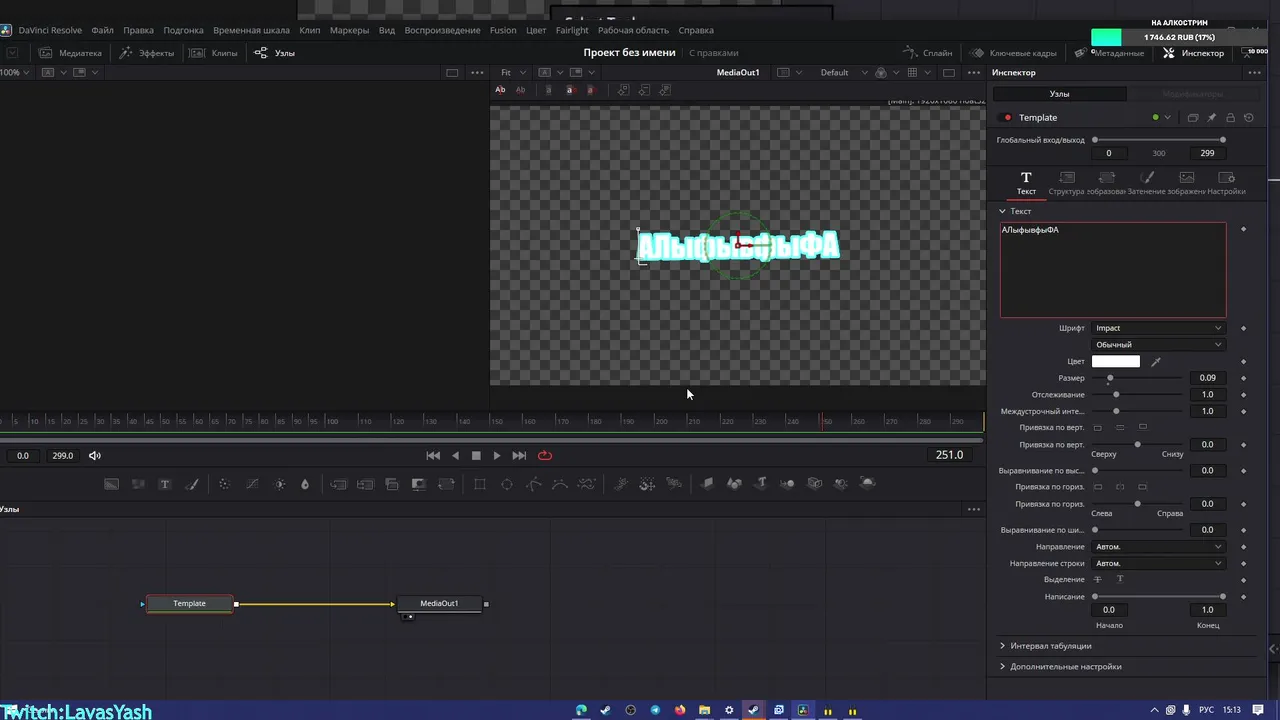Add a Transform node from toolbar
This screenshot has height=720, width=1280.
coord(446,484)
